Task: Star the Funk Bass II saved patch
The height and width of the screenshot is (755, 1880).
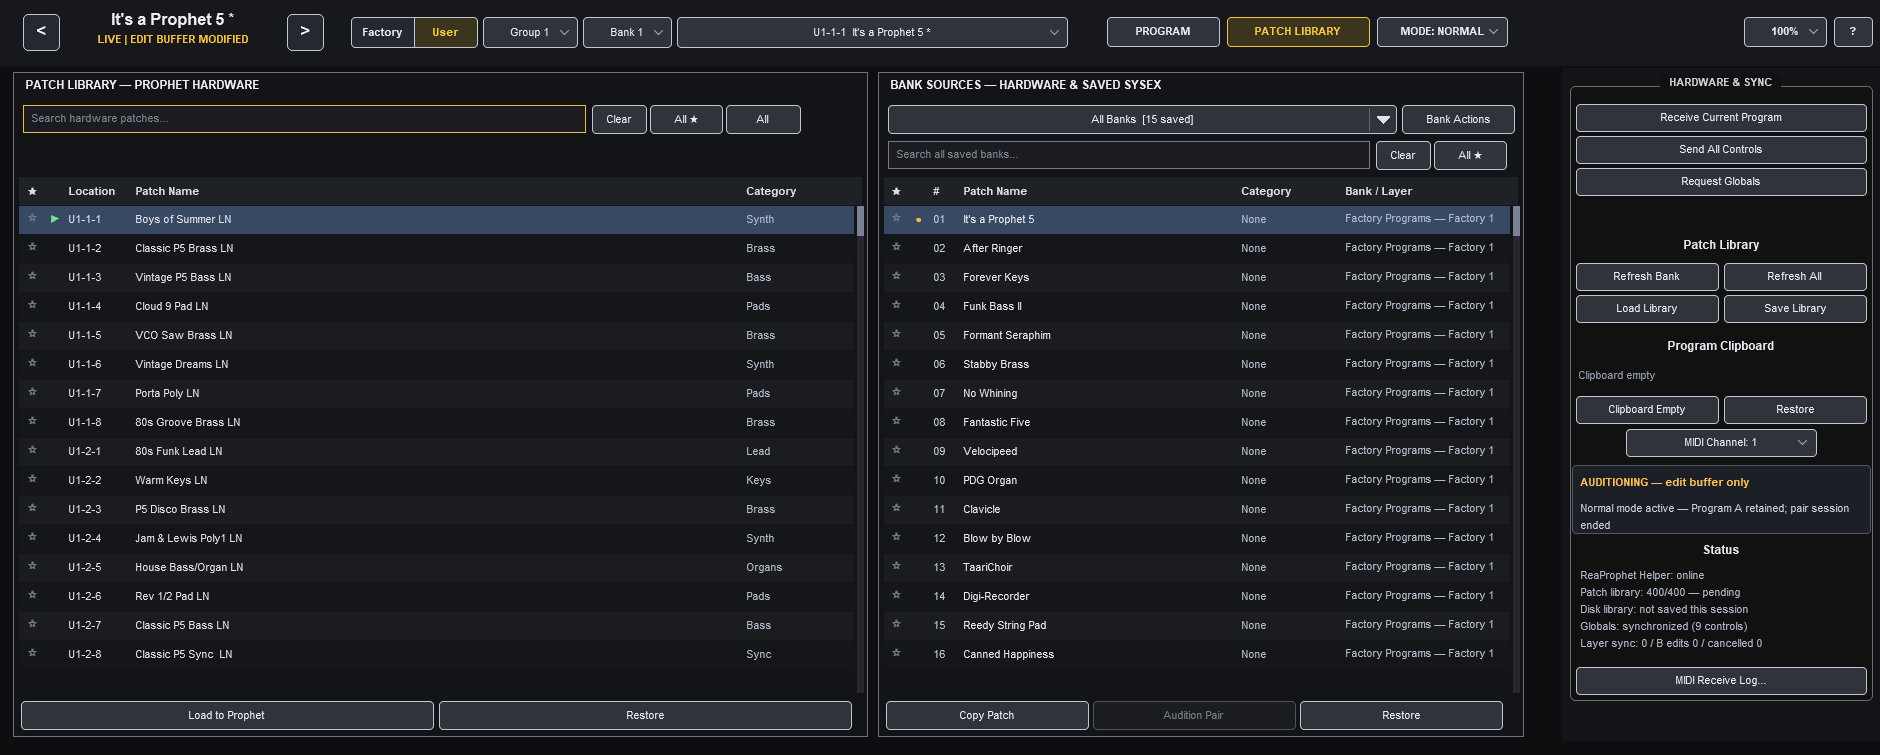Action: point(896,306)
